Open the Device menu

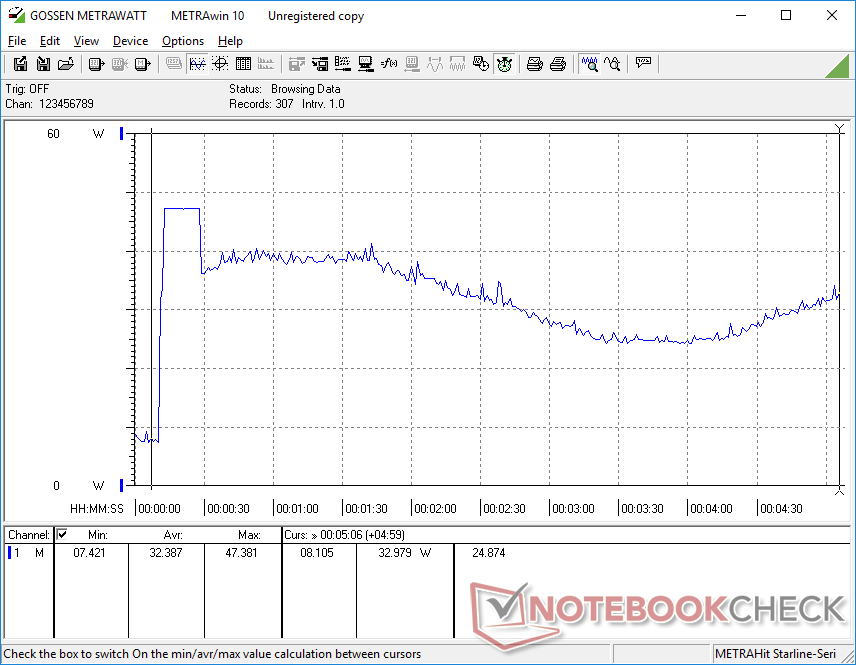tap(130, 41)
